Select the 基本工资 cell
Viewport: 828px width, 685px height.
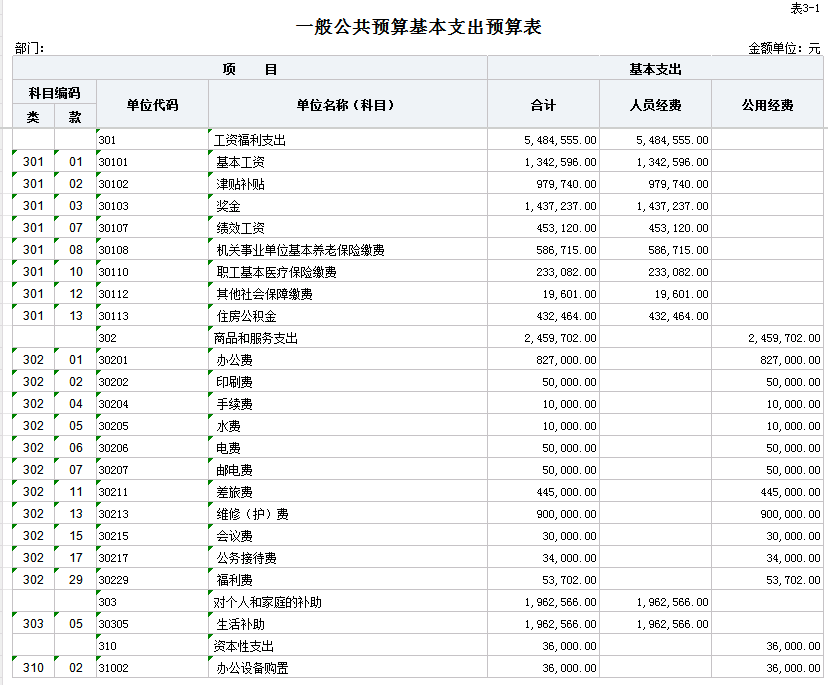click(x=347, y=162)
